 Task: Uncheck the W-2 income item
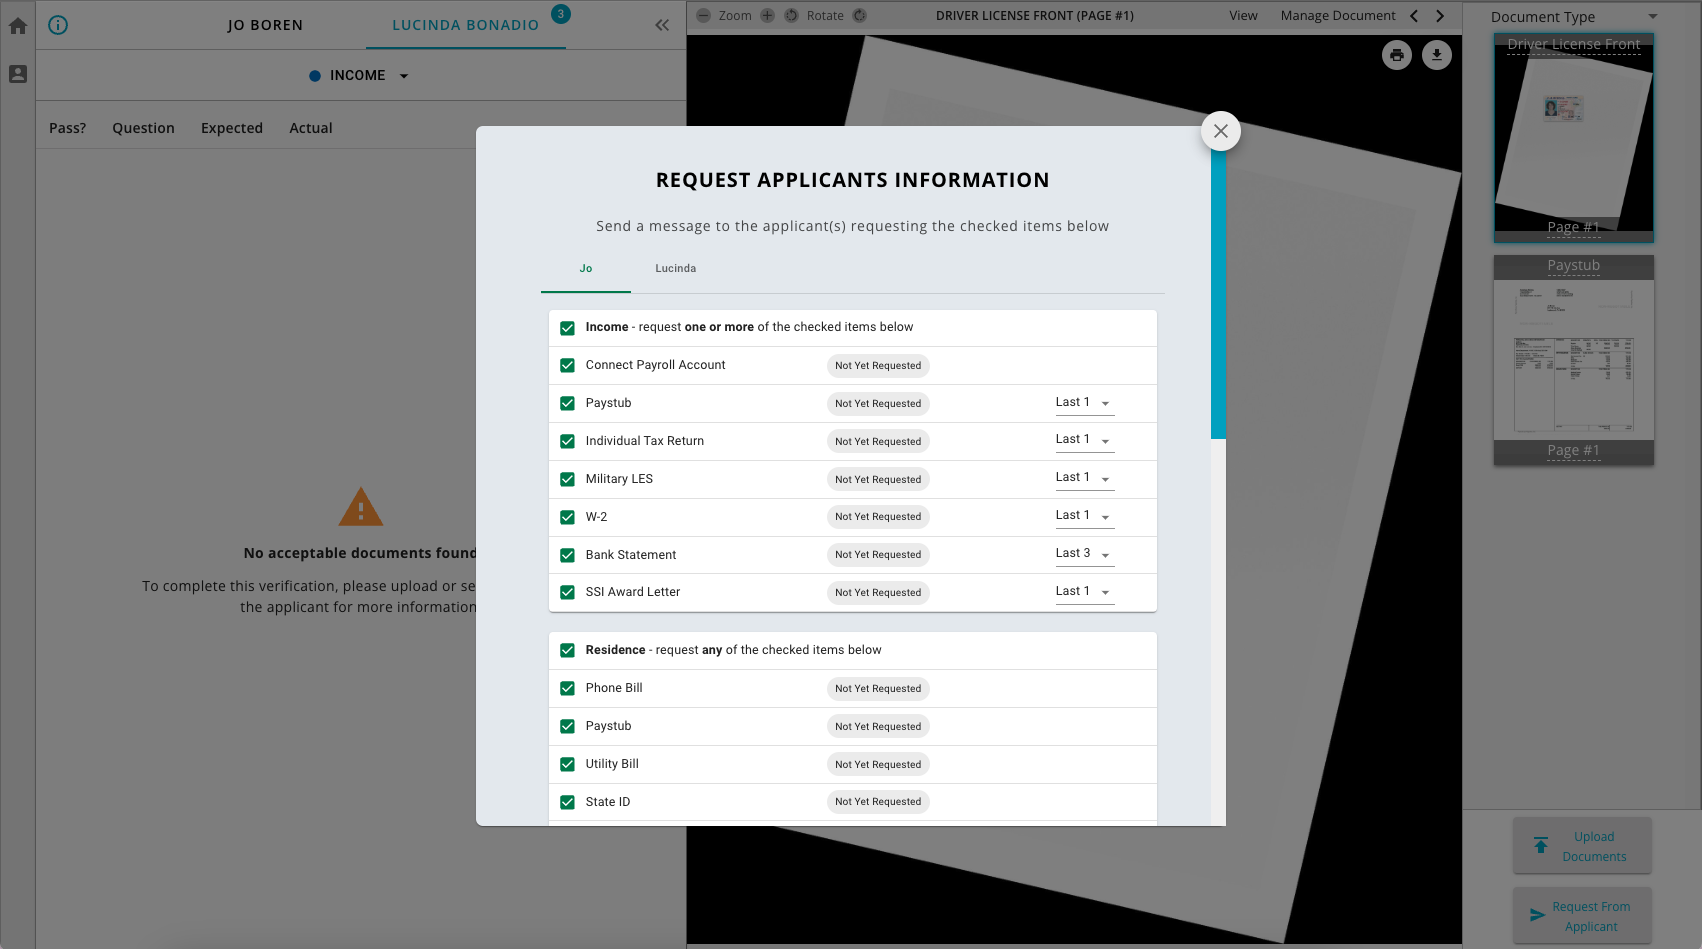pyautogui.click(x=568, y=517)
